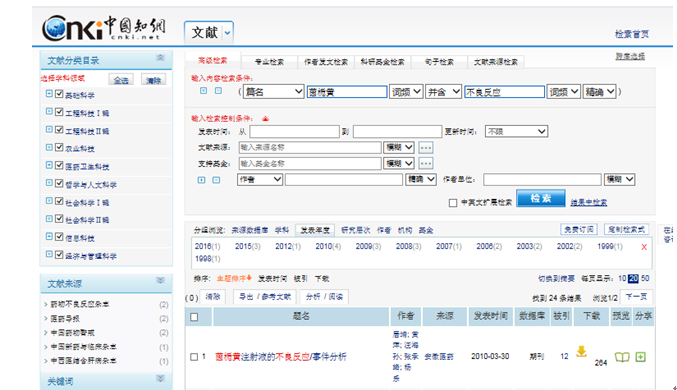677x390 pixels.
Task: Uncheck the 基础科学 checkbox
Action: pos(59,94)
